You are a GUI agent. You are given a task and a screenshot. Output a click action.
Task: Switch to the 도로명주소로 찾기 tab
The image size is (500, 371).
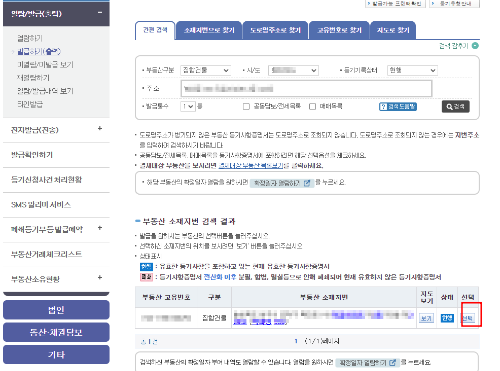275,30
